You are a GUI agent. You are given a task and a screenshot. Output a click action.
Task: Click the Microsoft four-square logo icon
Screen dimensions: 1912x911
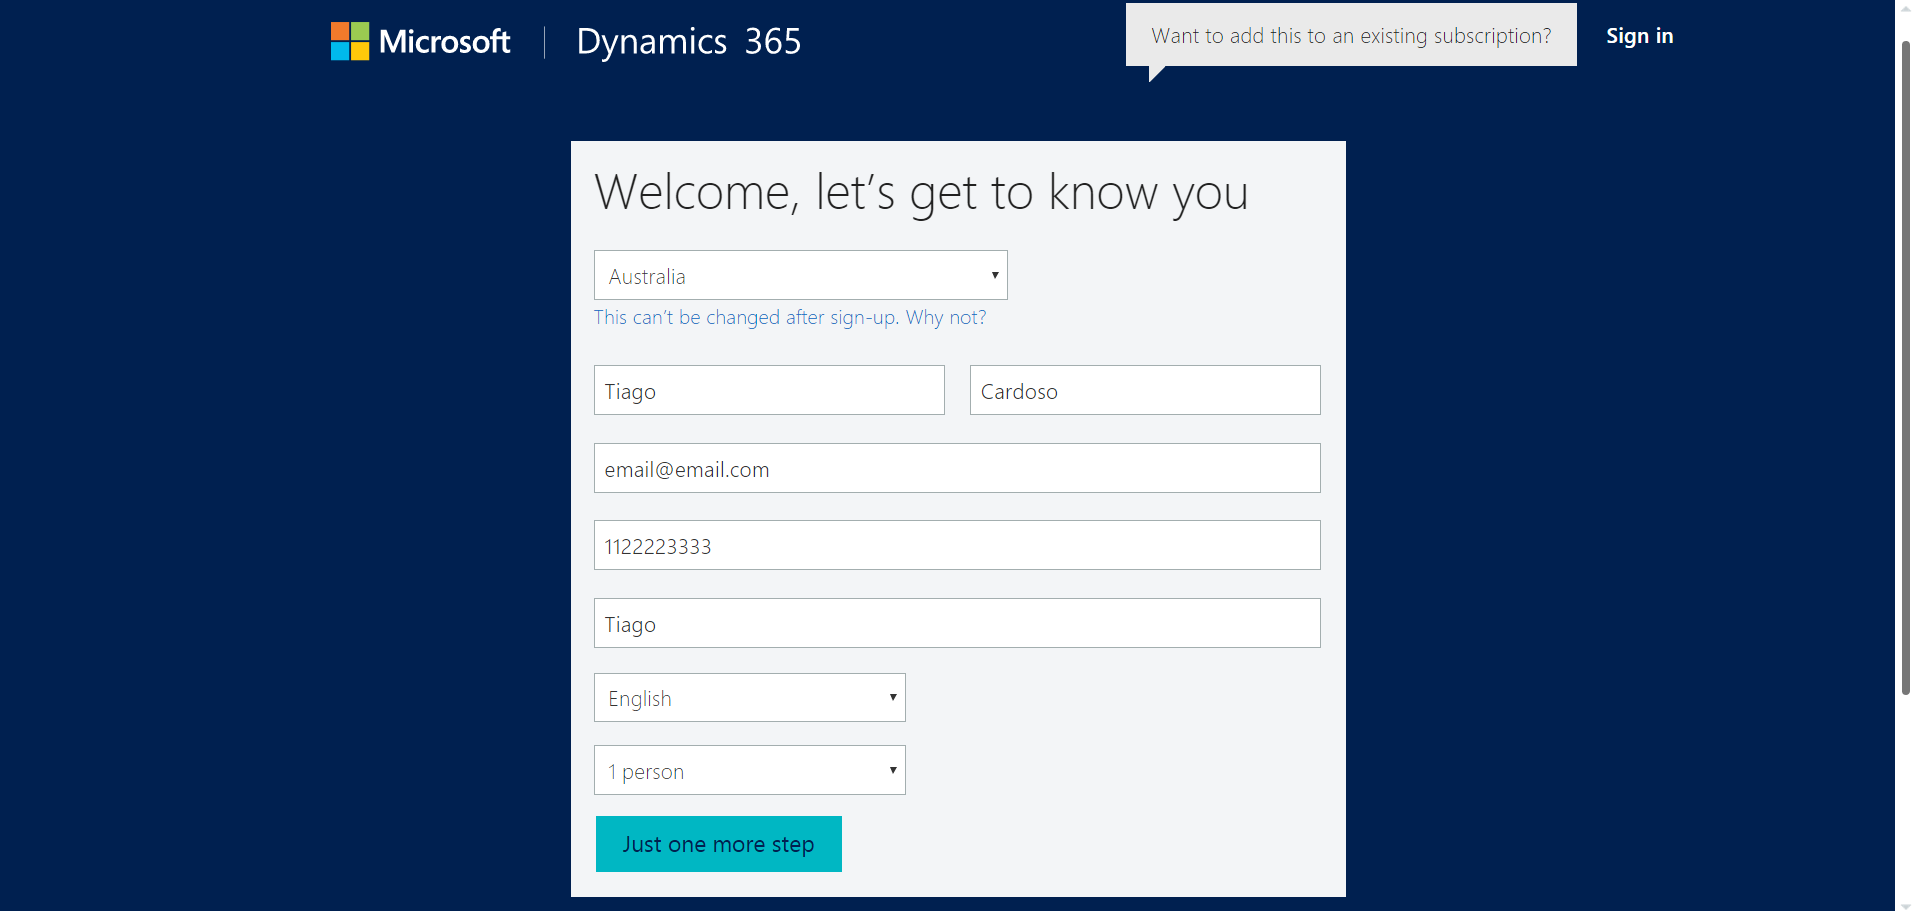click(x=350, y=41)
